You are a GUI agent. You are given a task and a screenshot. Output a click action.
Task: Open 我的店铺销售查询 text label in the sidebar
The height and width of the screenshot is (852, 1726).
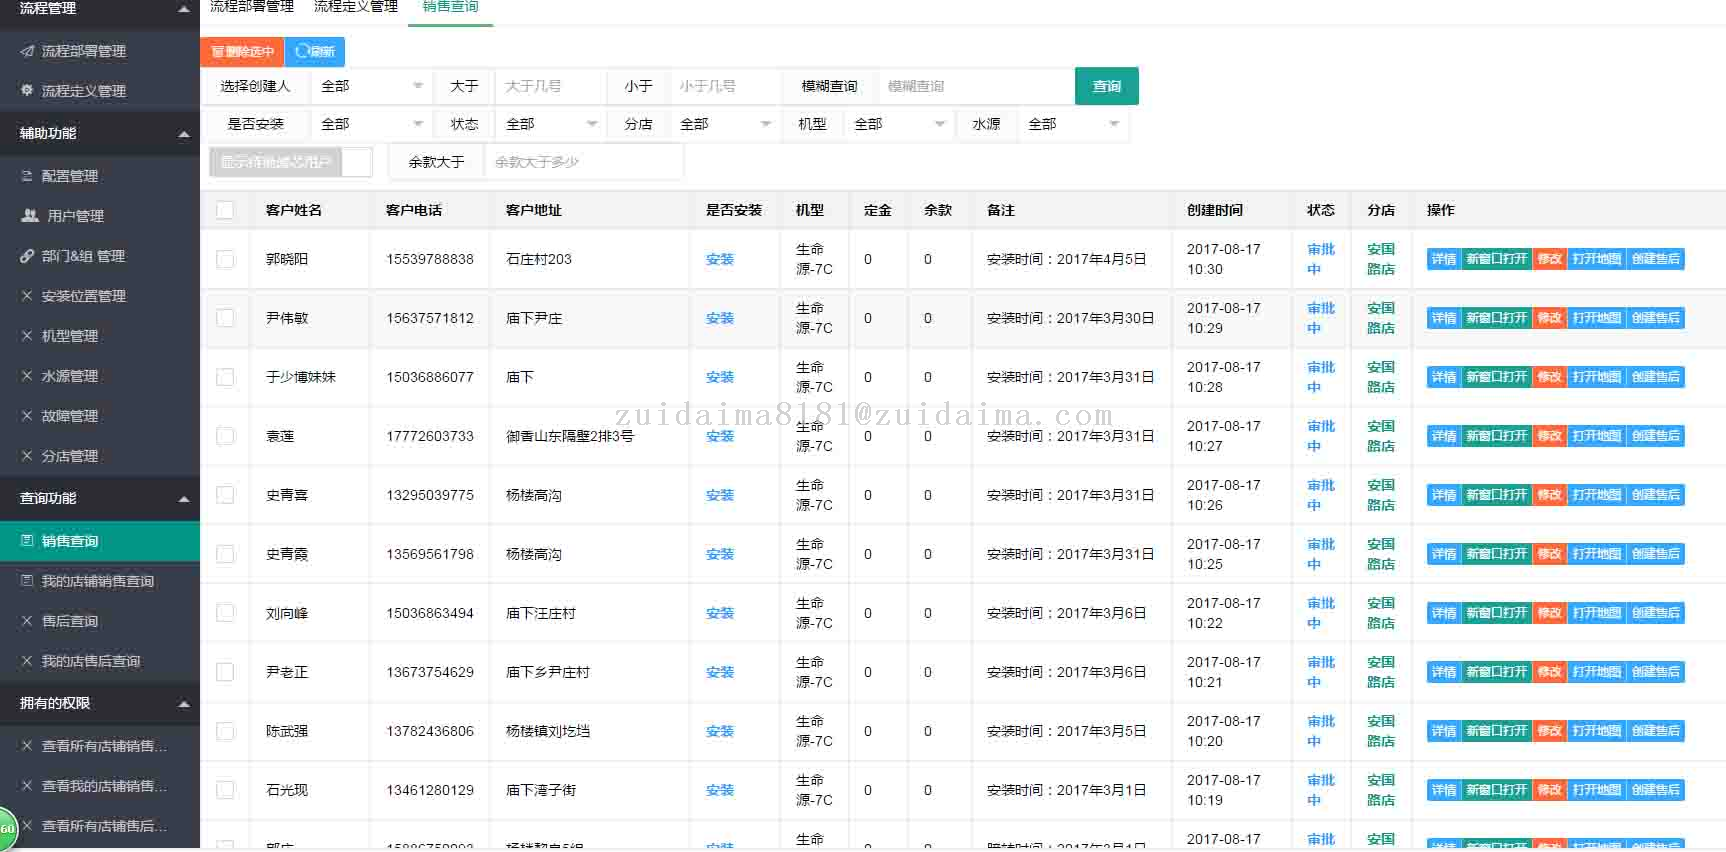(x=98, y=581)
